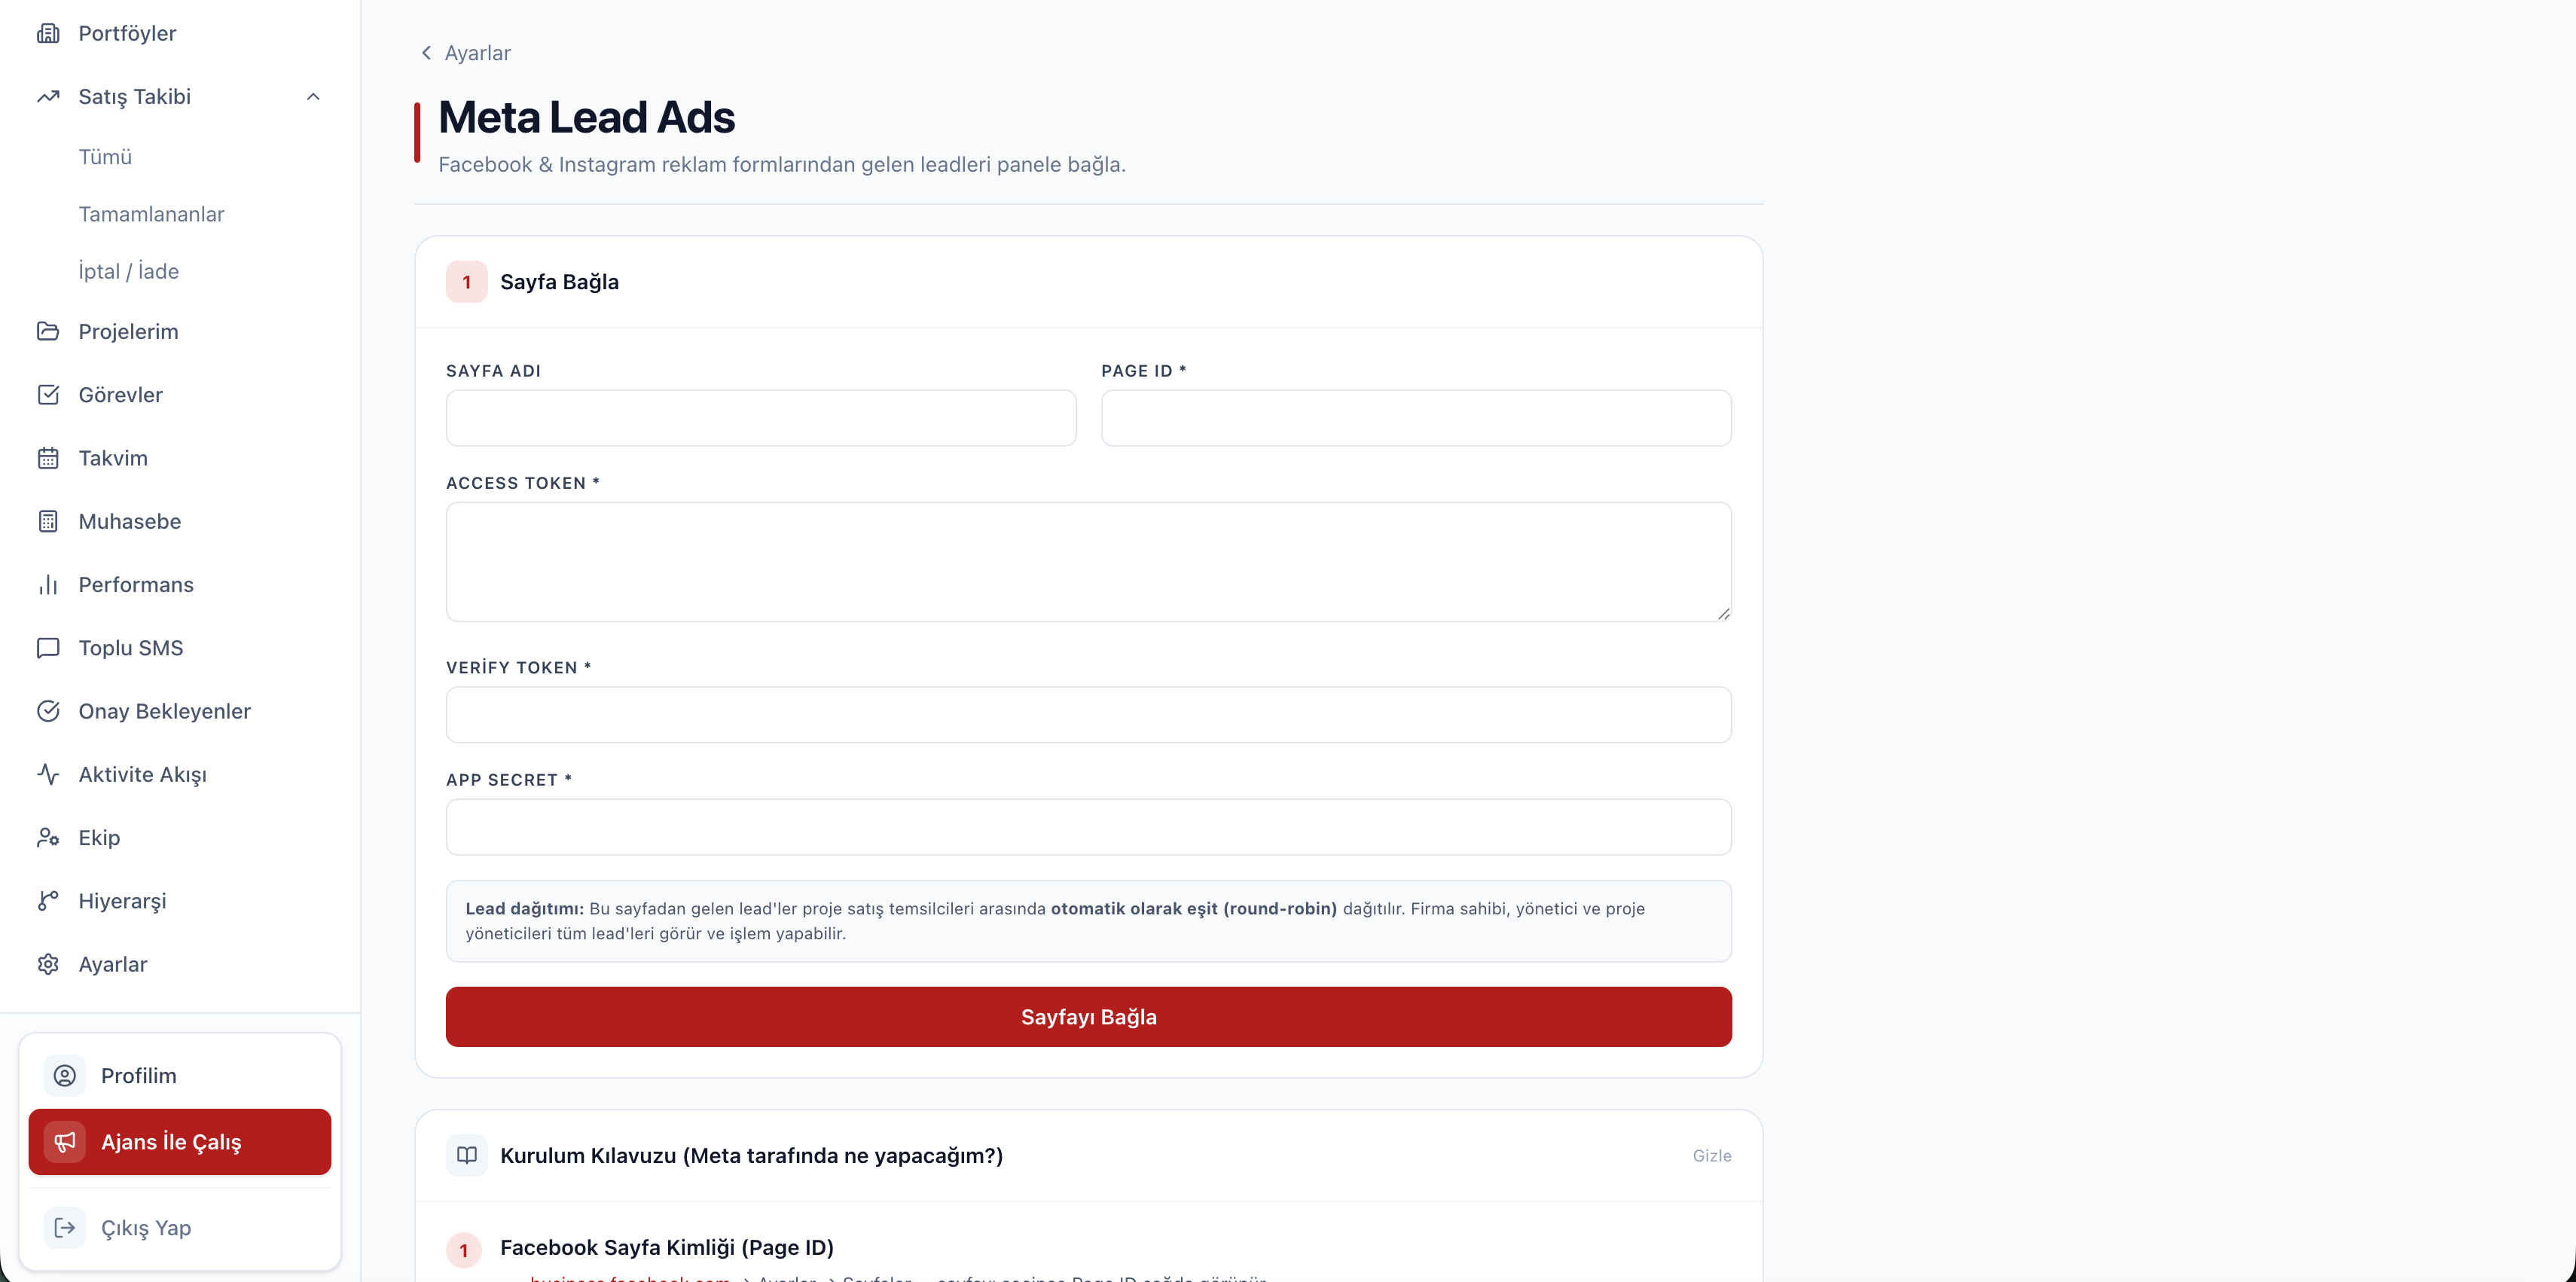Focus the Access Token textarea

tap(1088, 562)
